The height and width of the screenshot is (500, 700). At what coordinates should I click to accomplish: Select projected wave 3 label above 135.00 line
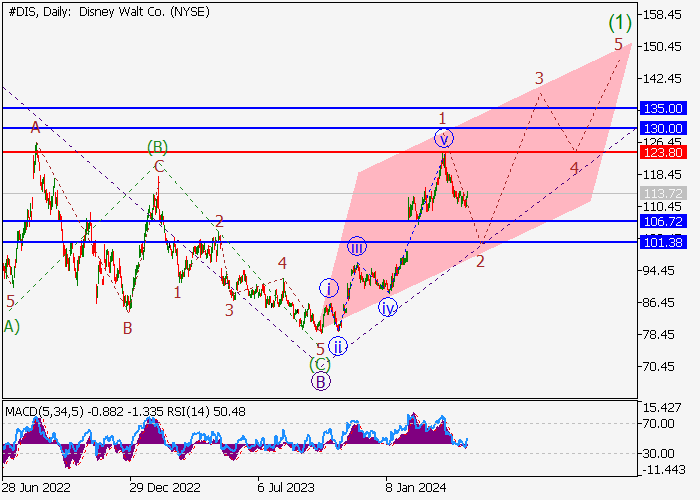pyautogui.click(x=539, y=79)
